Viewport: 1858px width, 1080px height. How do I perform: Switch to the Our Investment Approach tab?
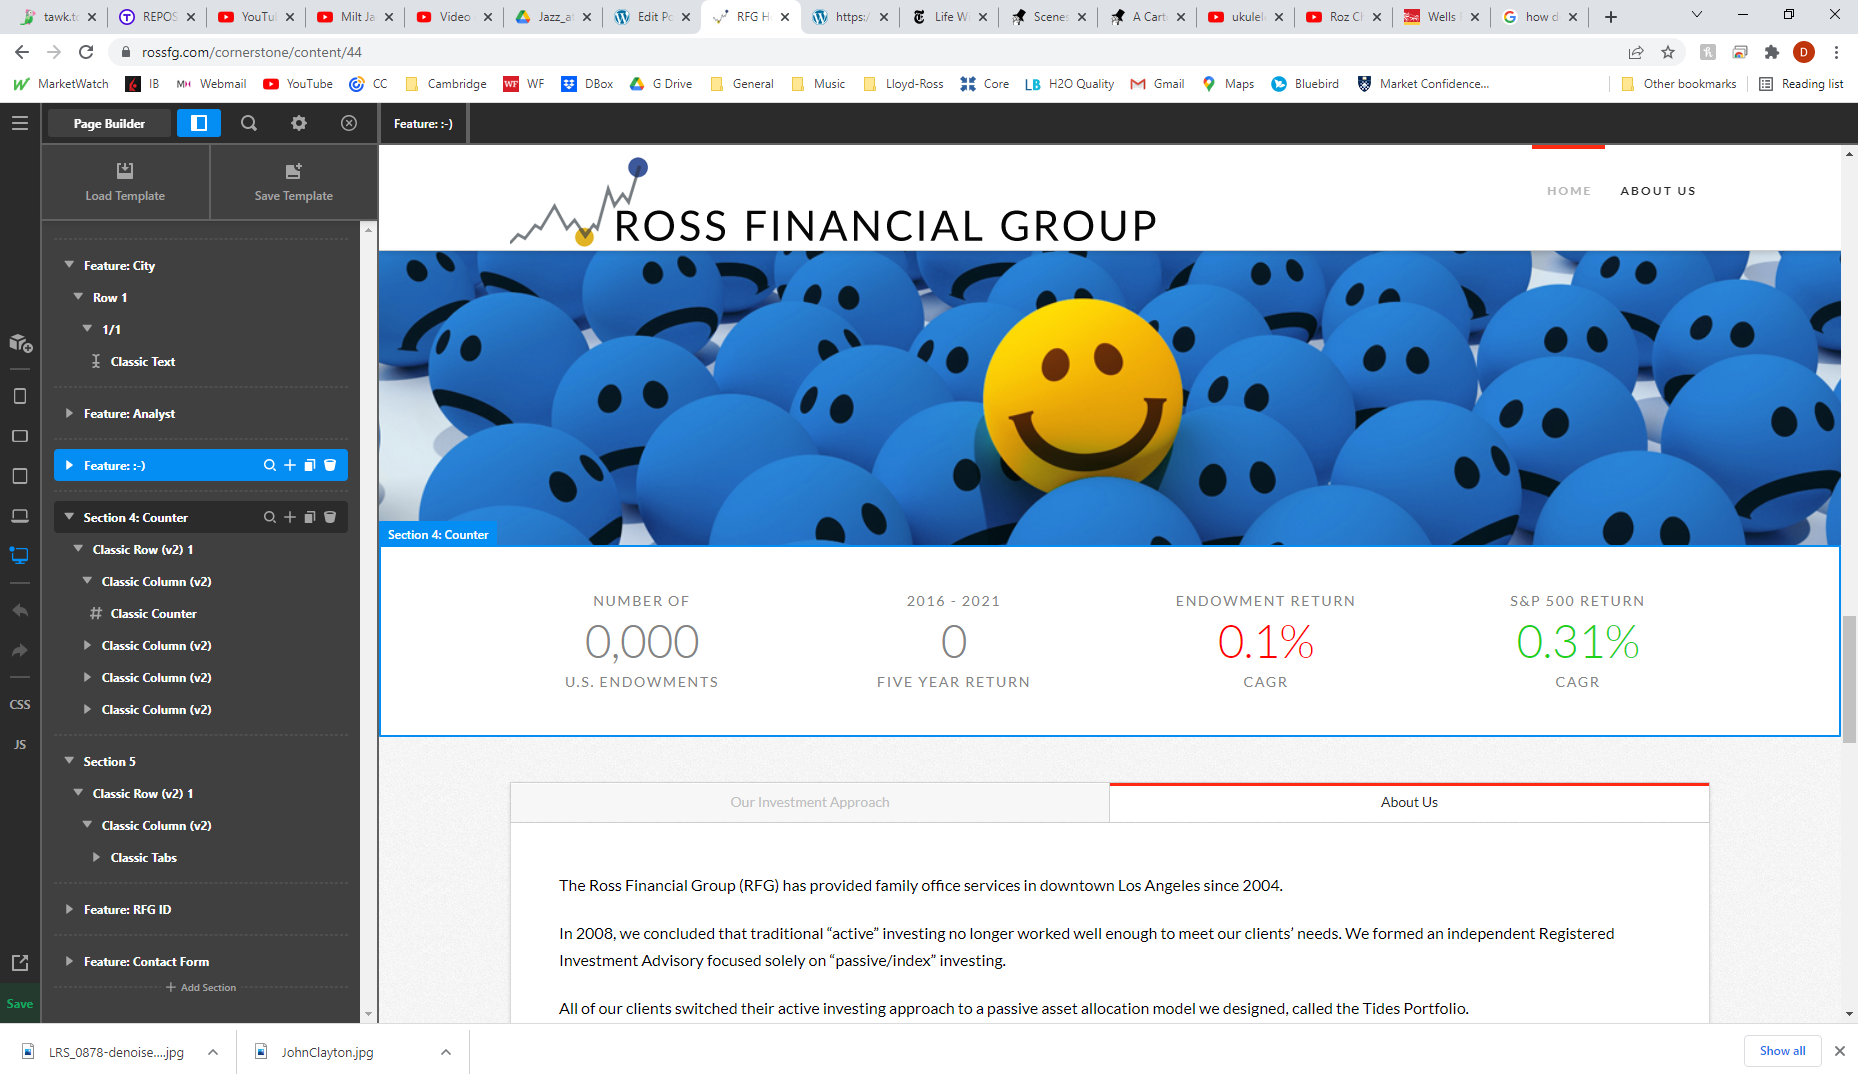pos(810,802)
